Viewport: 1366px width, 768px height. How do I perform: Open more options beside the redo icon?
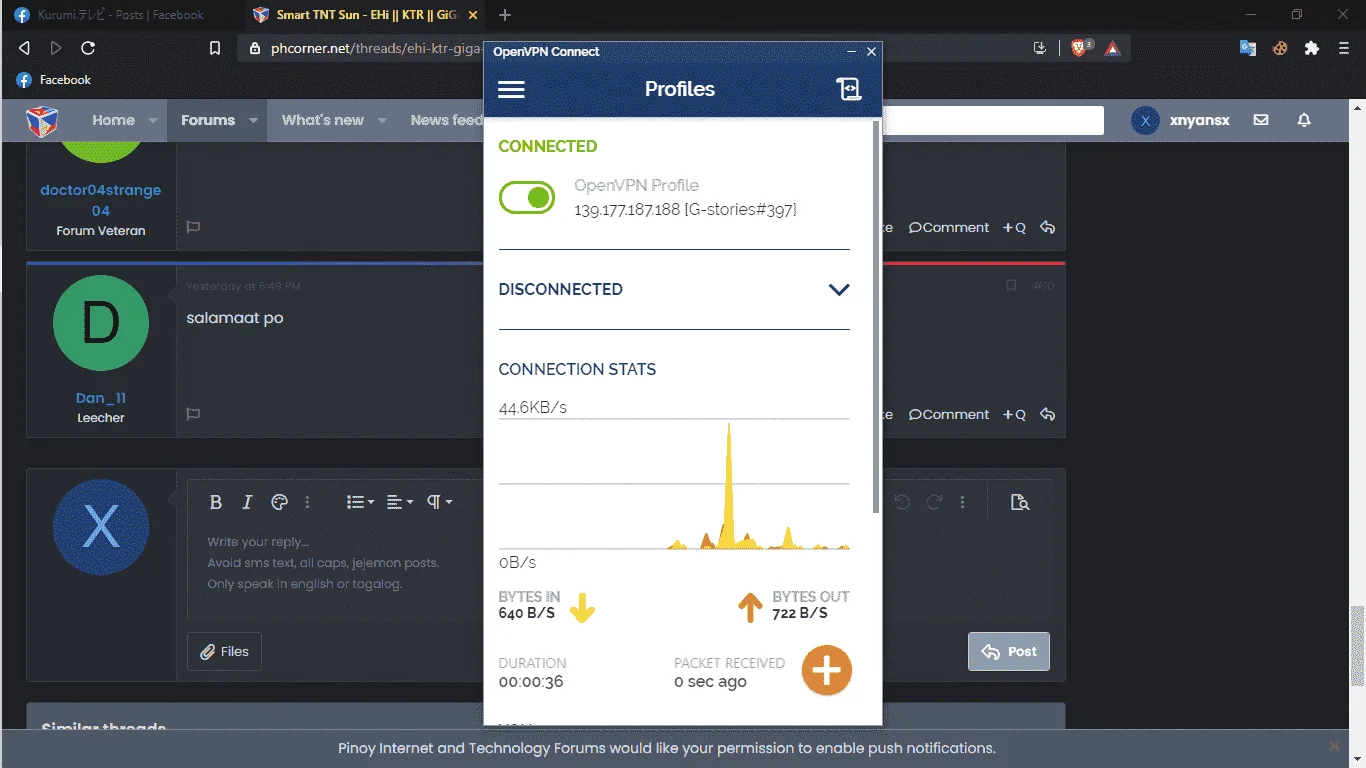pos(963,502)
